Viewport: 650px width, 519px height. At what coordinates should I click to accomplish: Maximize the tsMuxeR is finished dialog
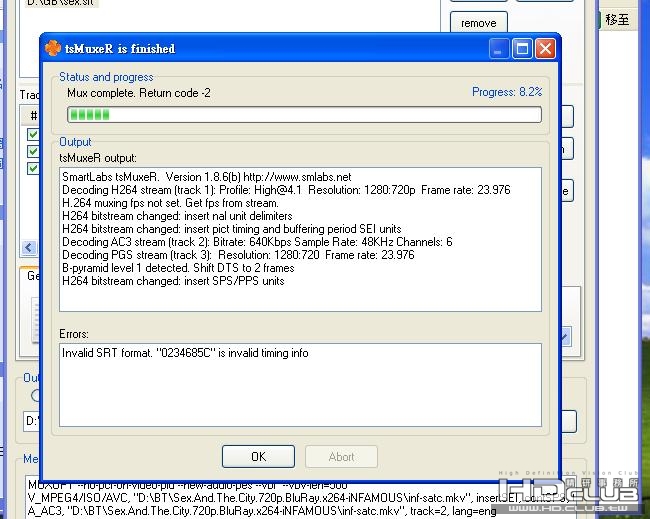coord(522,49)
